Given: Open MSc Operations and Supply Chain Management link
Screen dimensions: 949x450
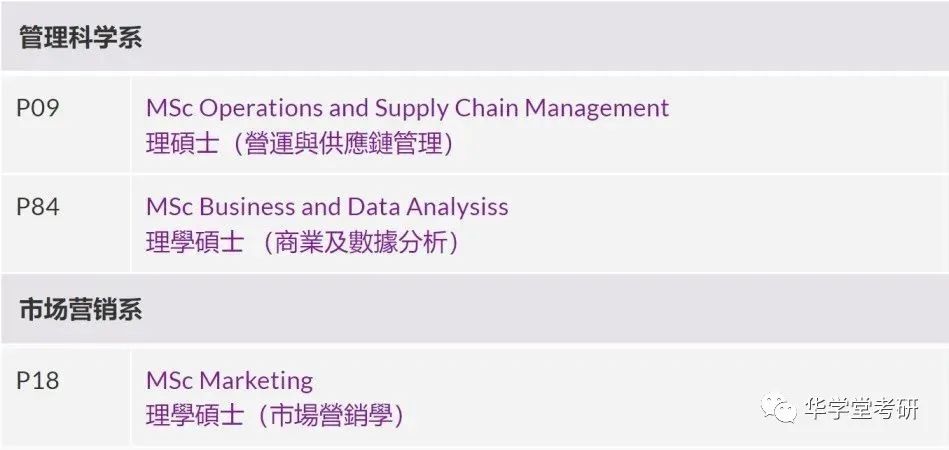Looking at the screenshot, I should tap(407, 109).
